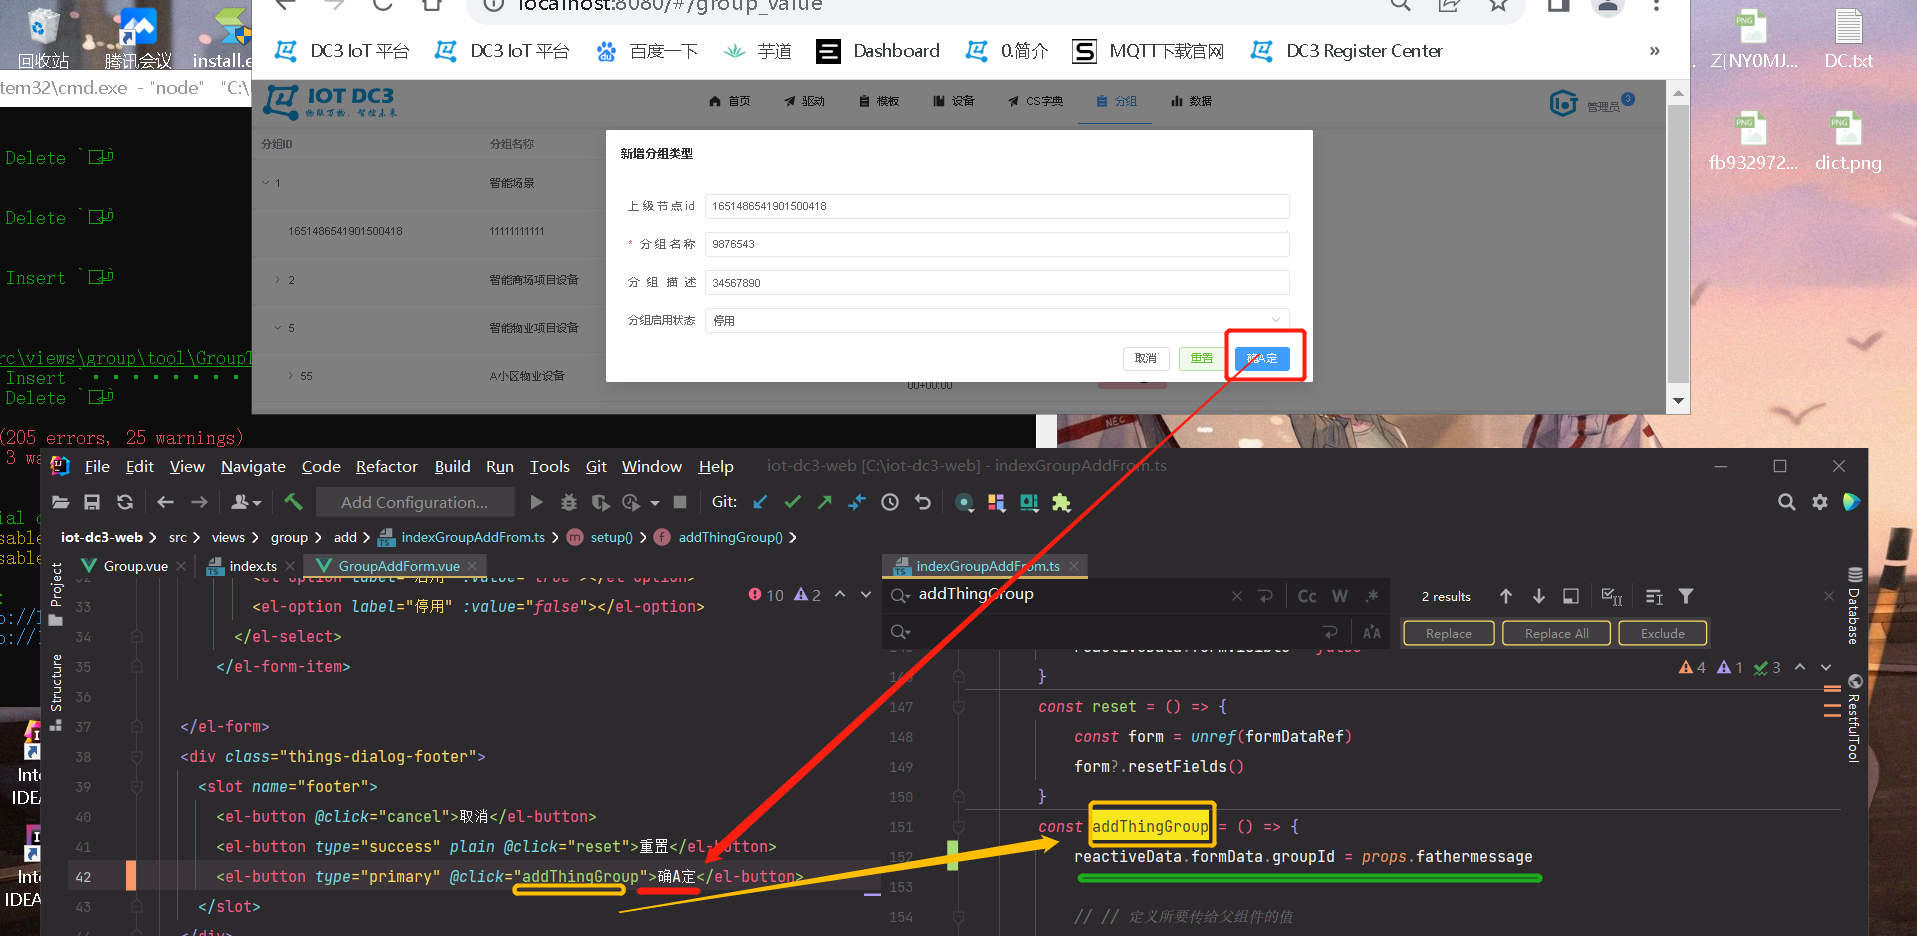The width and height of the screenshot is (1917, 936).
Task: Toggle Regex option in search bar
Action: point(1372,596)
